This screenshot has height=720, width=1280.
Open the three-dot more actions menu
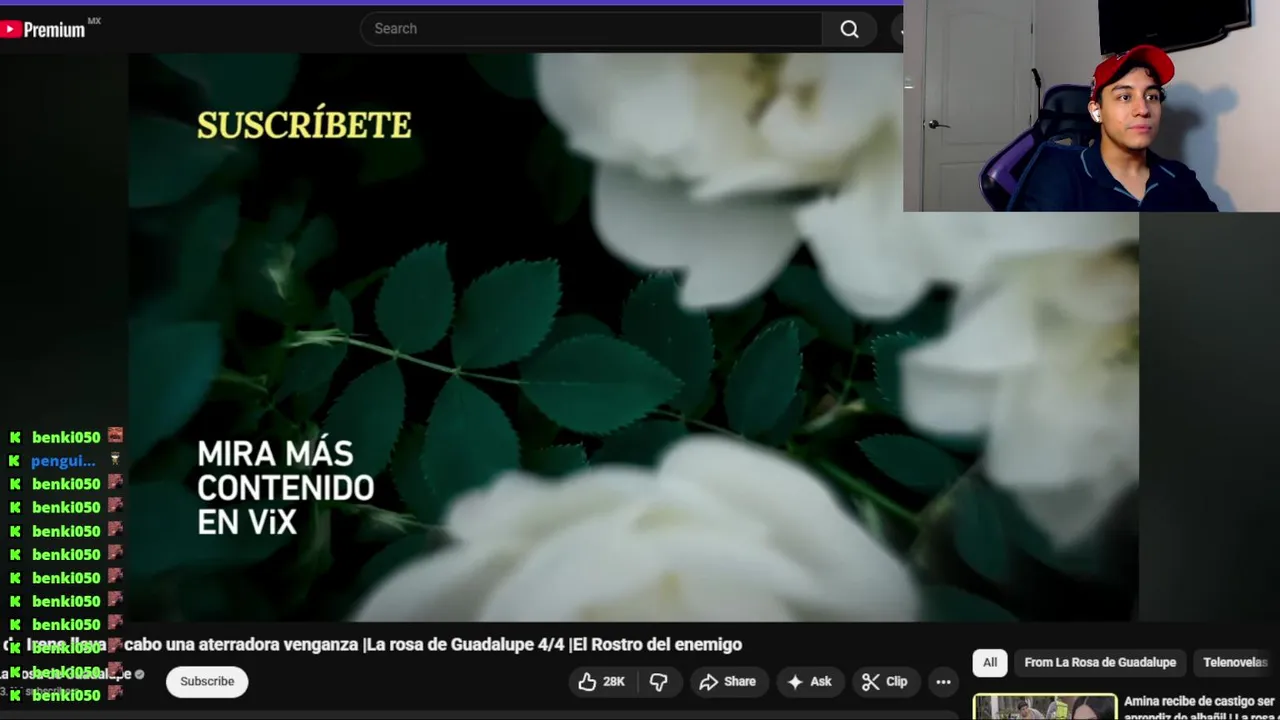pyautogui.click(x=943, y=682)
